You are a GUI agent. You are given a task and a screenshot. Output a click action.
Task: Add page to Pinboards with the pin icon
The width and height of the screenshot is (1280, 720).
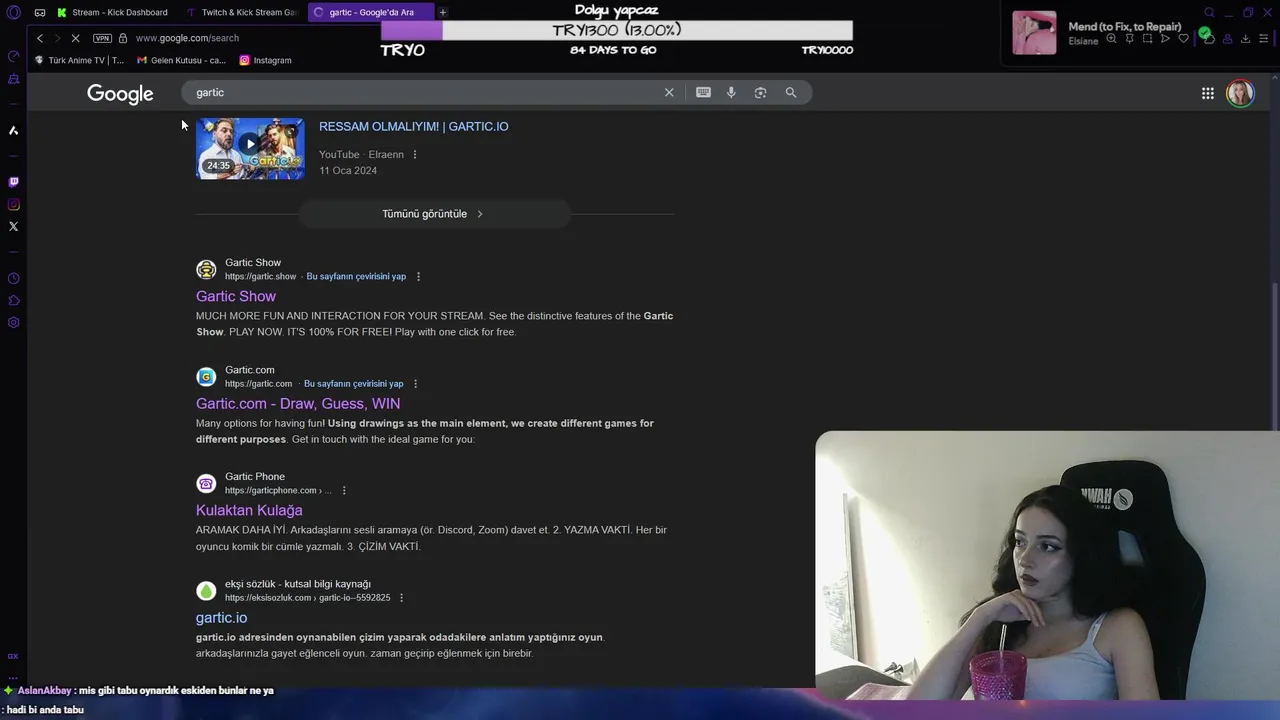pos(1129,39)
